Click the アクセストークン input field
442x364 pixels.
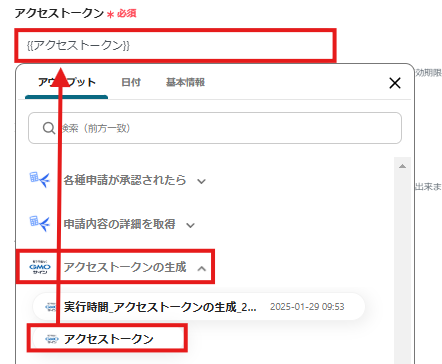tap(175, 45)
